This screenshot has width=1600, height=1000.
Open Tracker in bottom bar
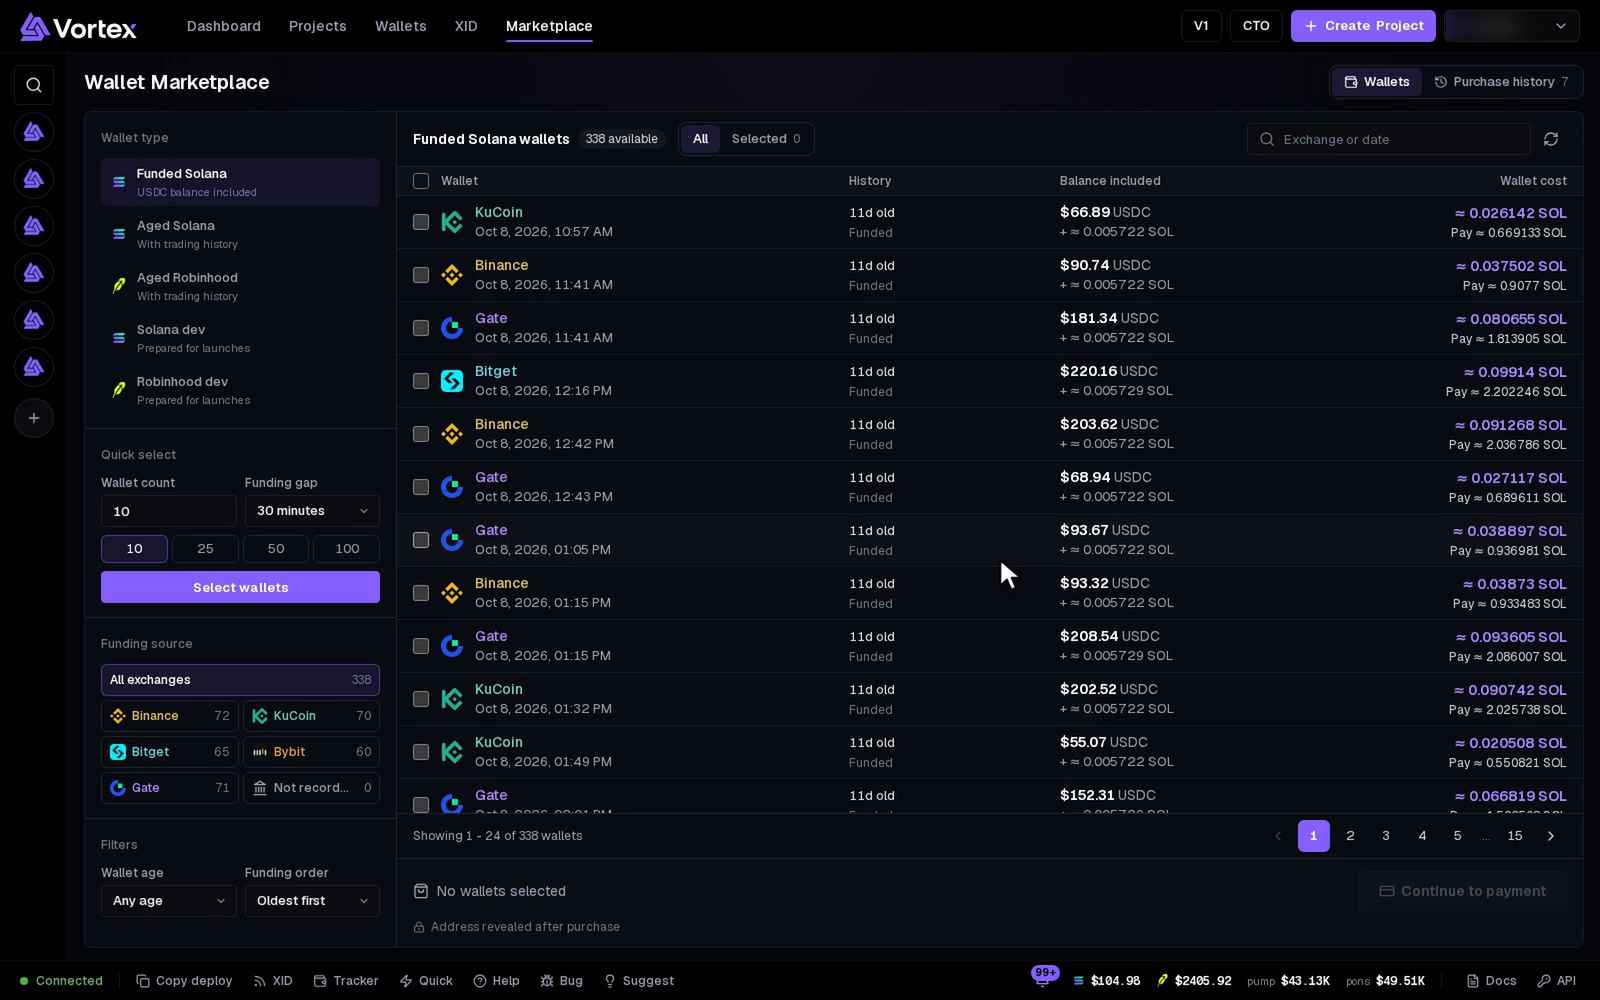click(346, 981)
